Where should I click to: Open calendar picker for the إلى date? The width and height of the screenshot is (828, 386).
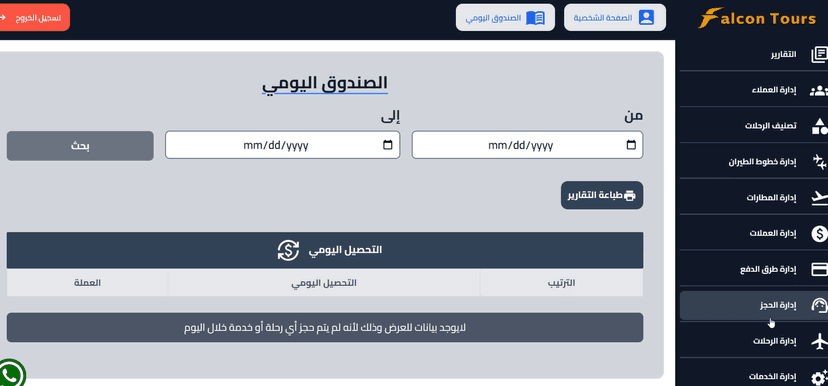tap(388, 145)
